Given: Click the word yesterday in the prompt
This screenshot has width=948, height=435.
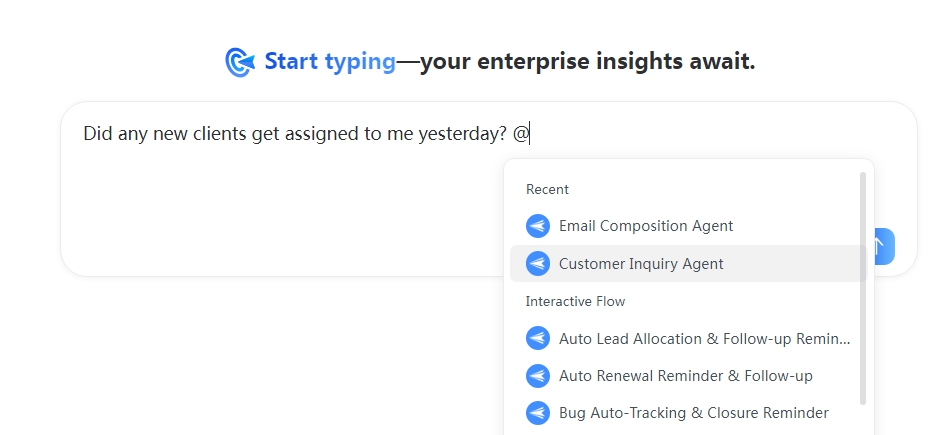Looking at the screenshot, I should tap(458, 134).
